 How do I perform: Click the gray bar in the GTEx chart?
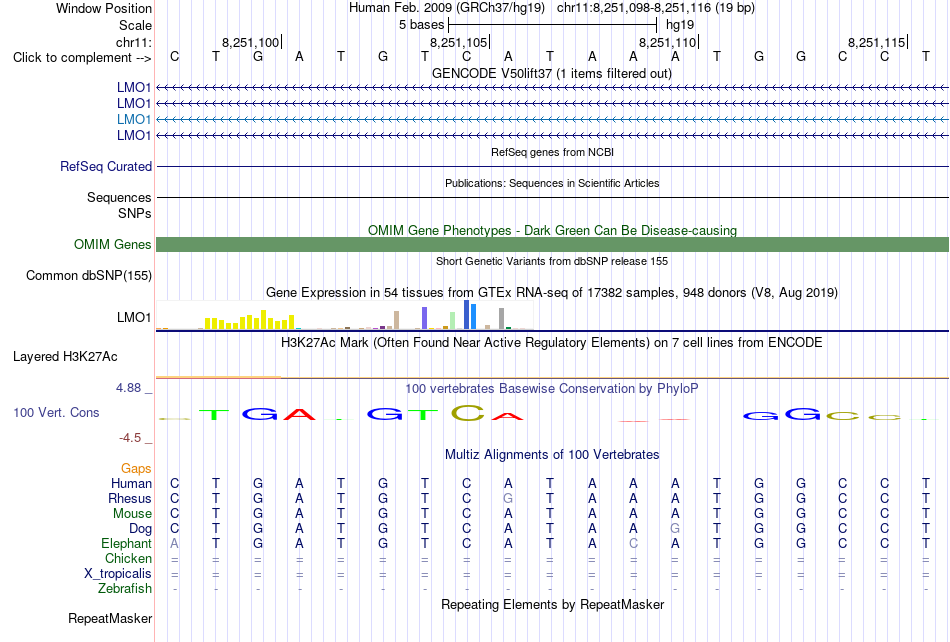[x=502, y=319]
